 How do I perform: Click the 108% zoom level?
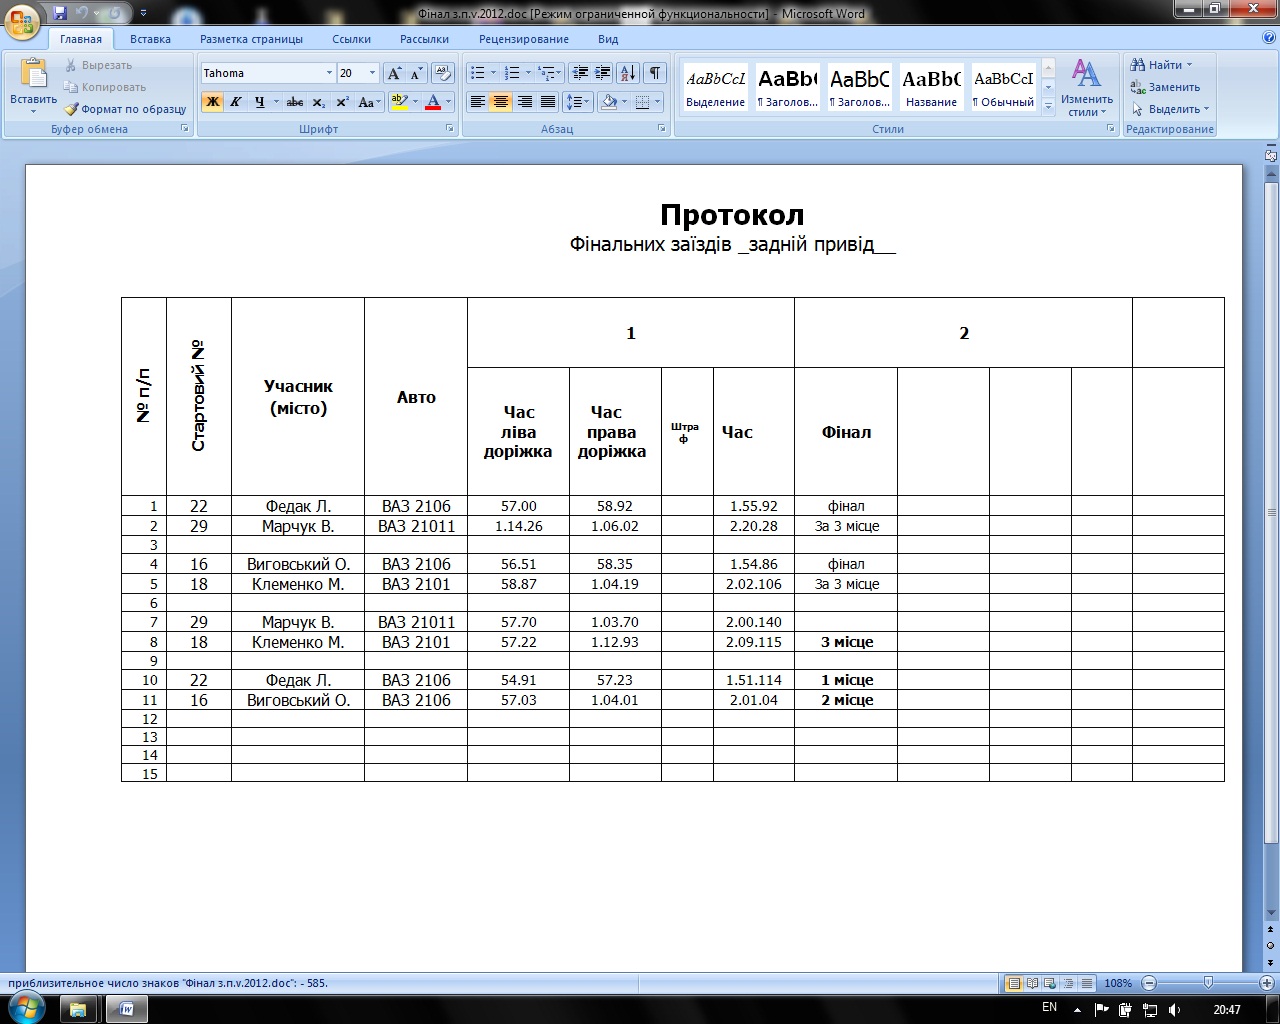tap(1118, 983)
